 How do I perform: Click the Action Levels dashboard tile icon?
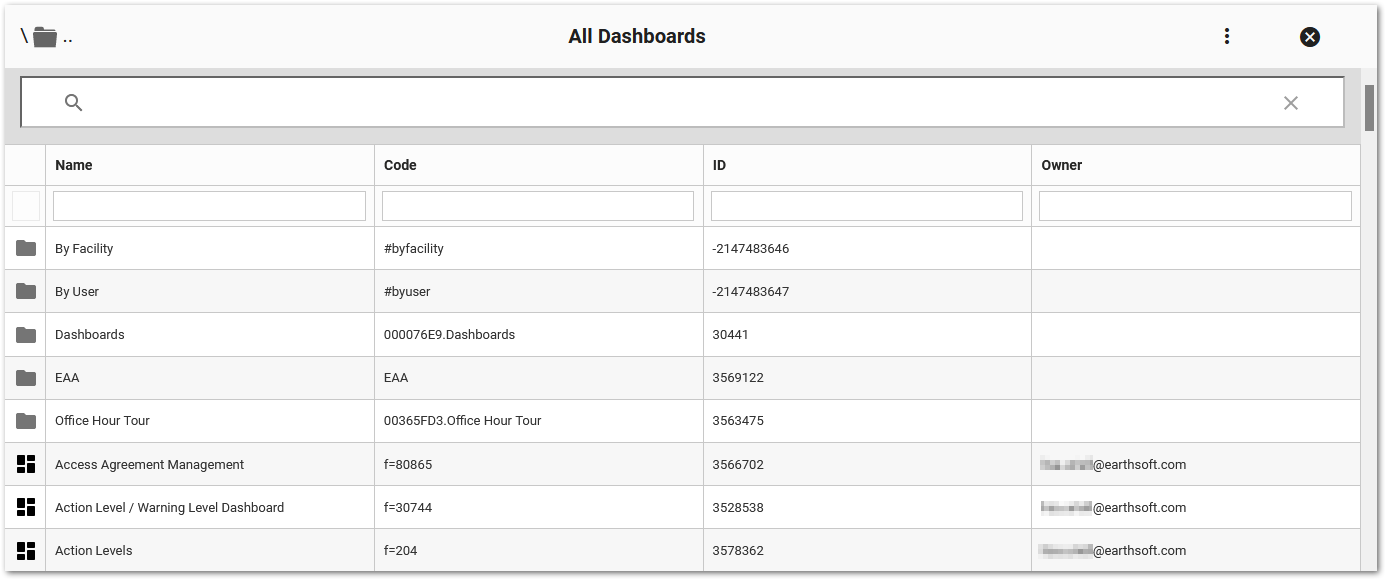[x=26, y=550]
